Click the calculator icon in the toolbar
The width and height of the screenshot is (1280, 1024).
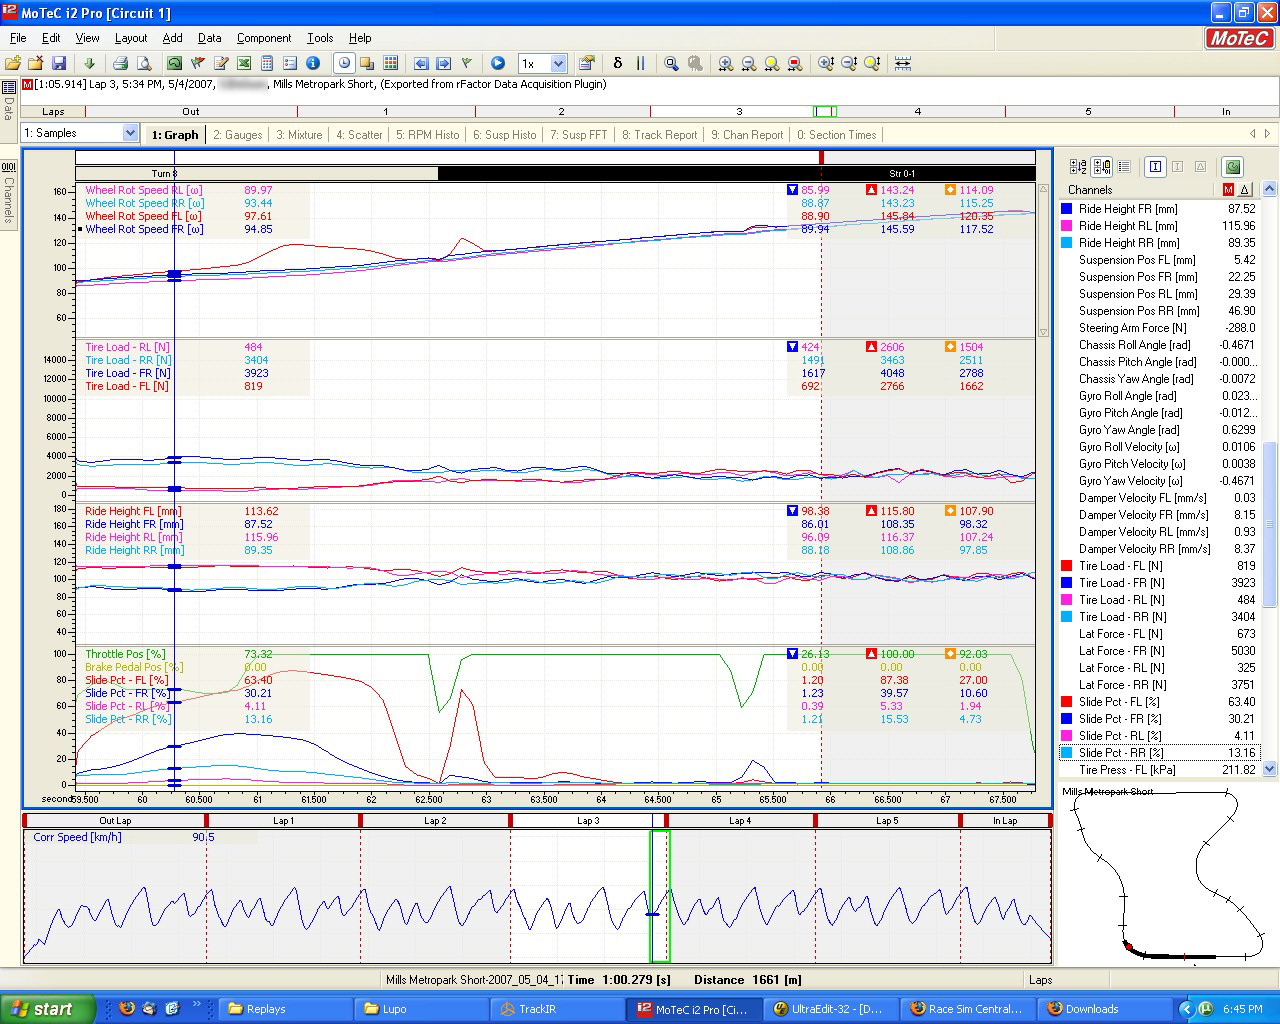point(267,63)
